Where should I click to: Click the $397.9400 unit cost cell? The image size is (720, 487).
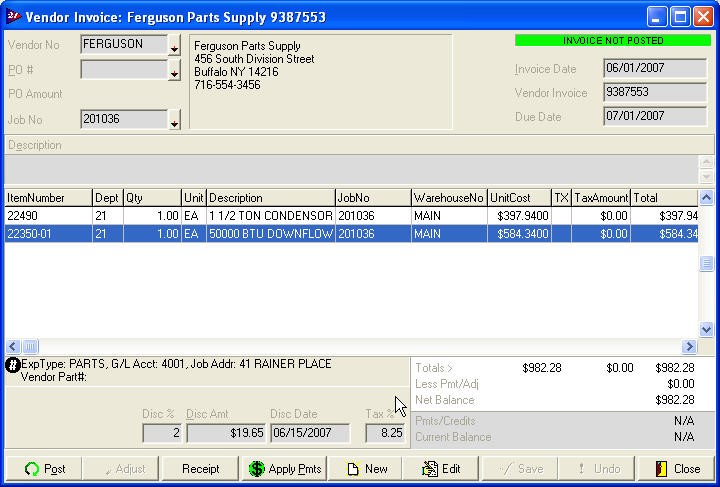(x=519, y=216)
